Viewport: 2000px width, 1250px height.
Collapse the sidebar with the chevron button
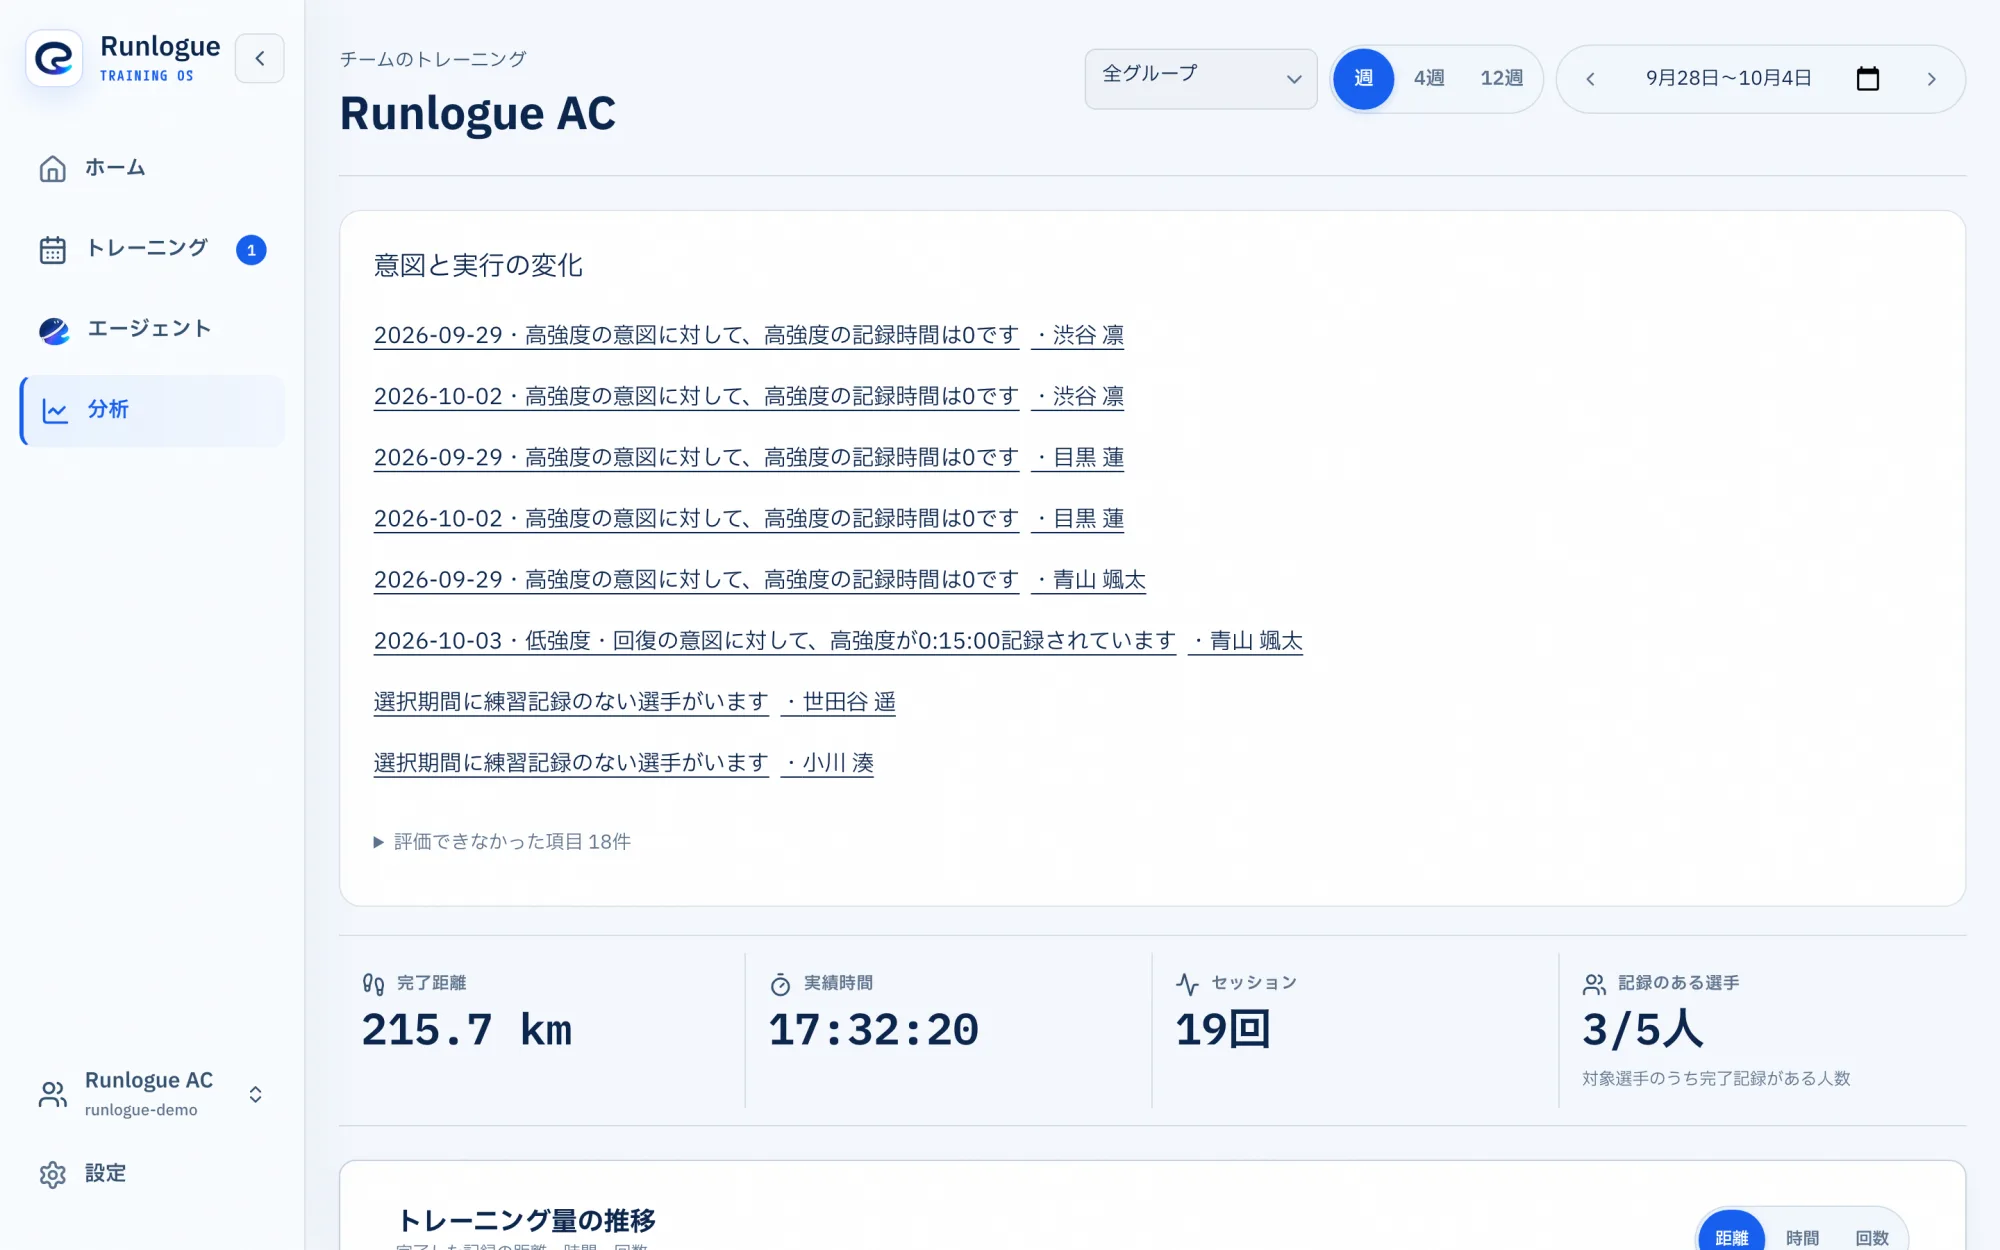click(260, 58)
